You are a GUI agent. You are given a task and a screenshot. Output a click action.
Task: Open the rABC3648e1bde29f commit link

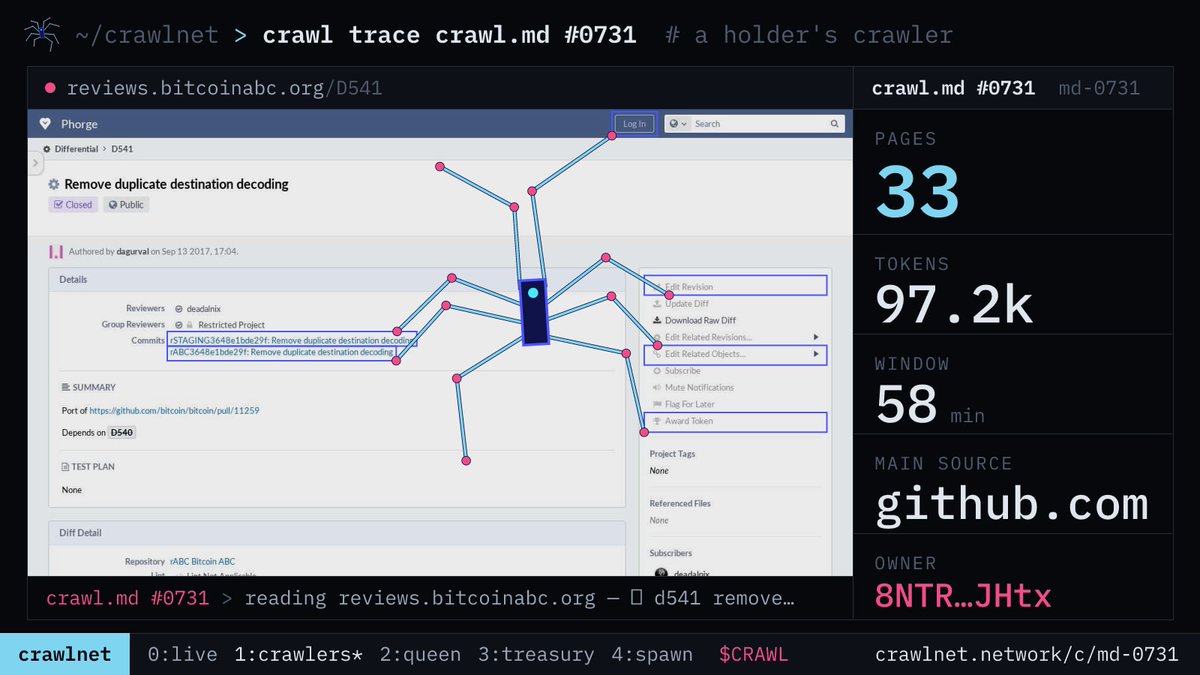click(281, 352)
